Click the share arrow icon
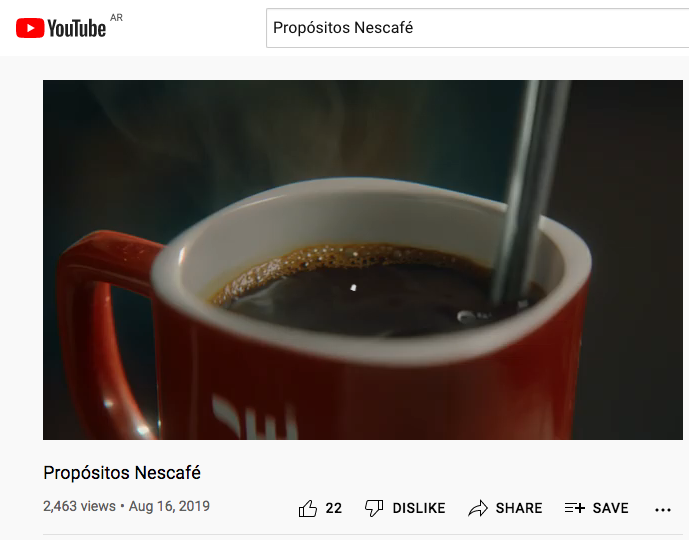This screenshot has height=540, width=689. [478, 508]
